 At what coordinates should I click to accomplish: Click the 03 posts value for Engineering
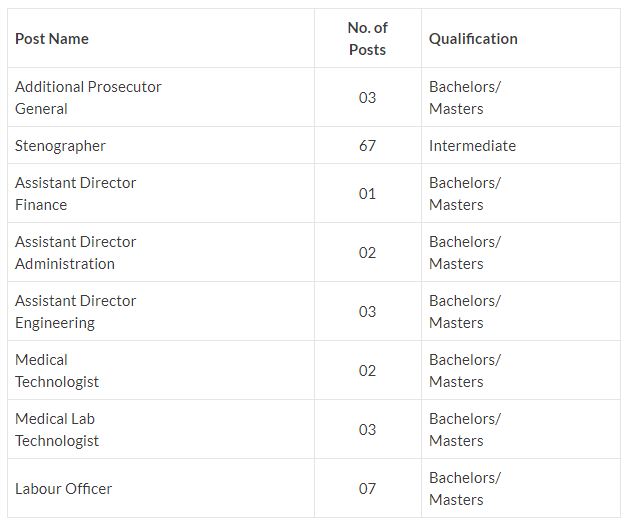pyautogui.click(x=367, y=312)
